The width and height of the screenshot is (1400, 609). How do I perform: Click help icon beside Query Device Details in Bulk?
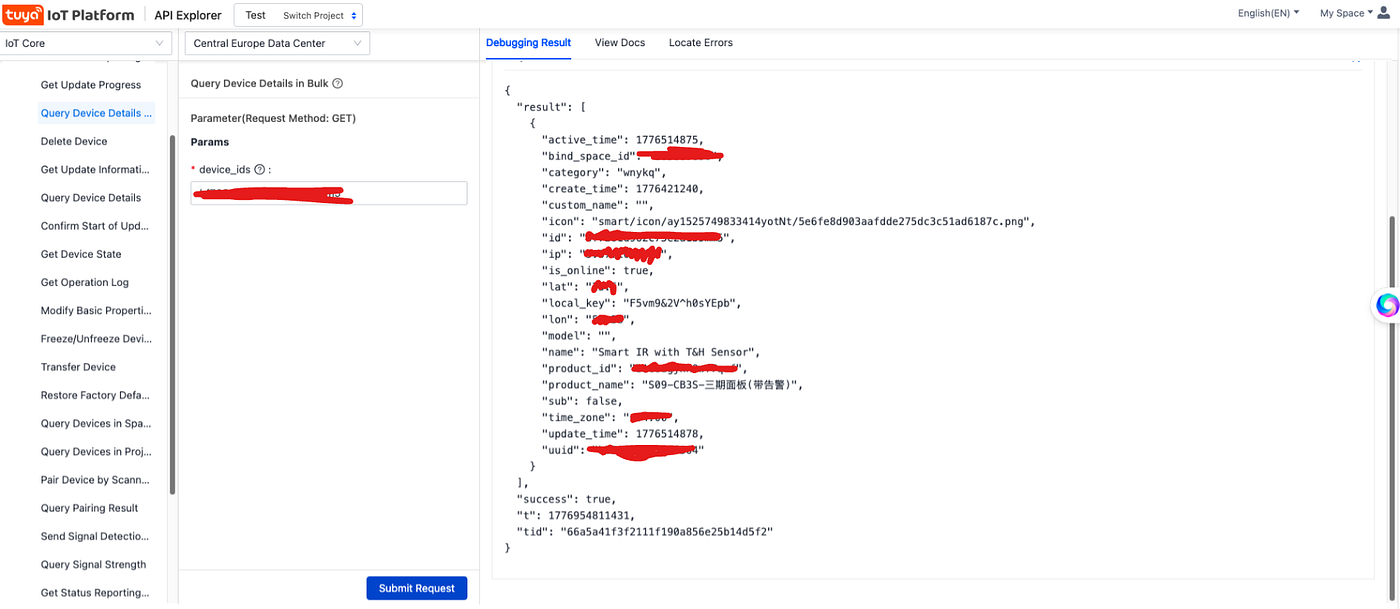[x=338, y=84]
